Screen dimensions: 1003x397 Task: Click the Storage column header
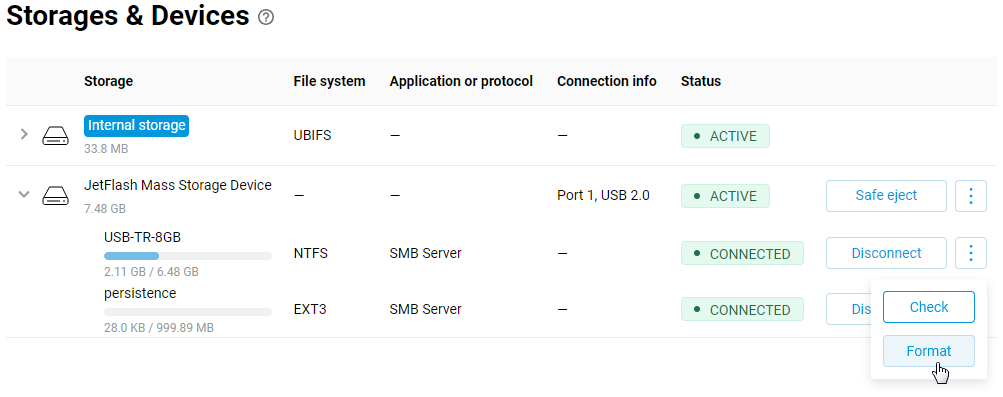(108, 81)
